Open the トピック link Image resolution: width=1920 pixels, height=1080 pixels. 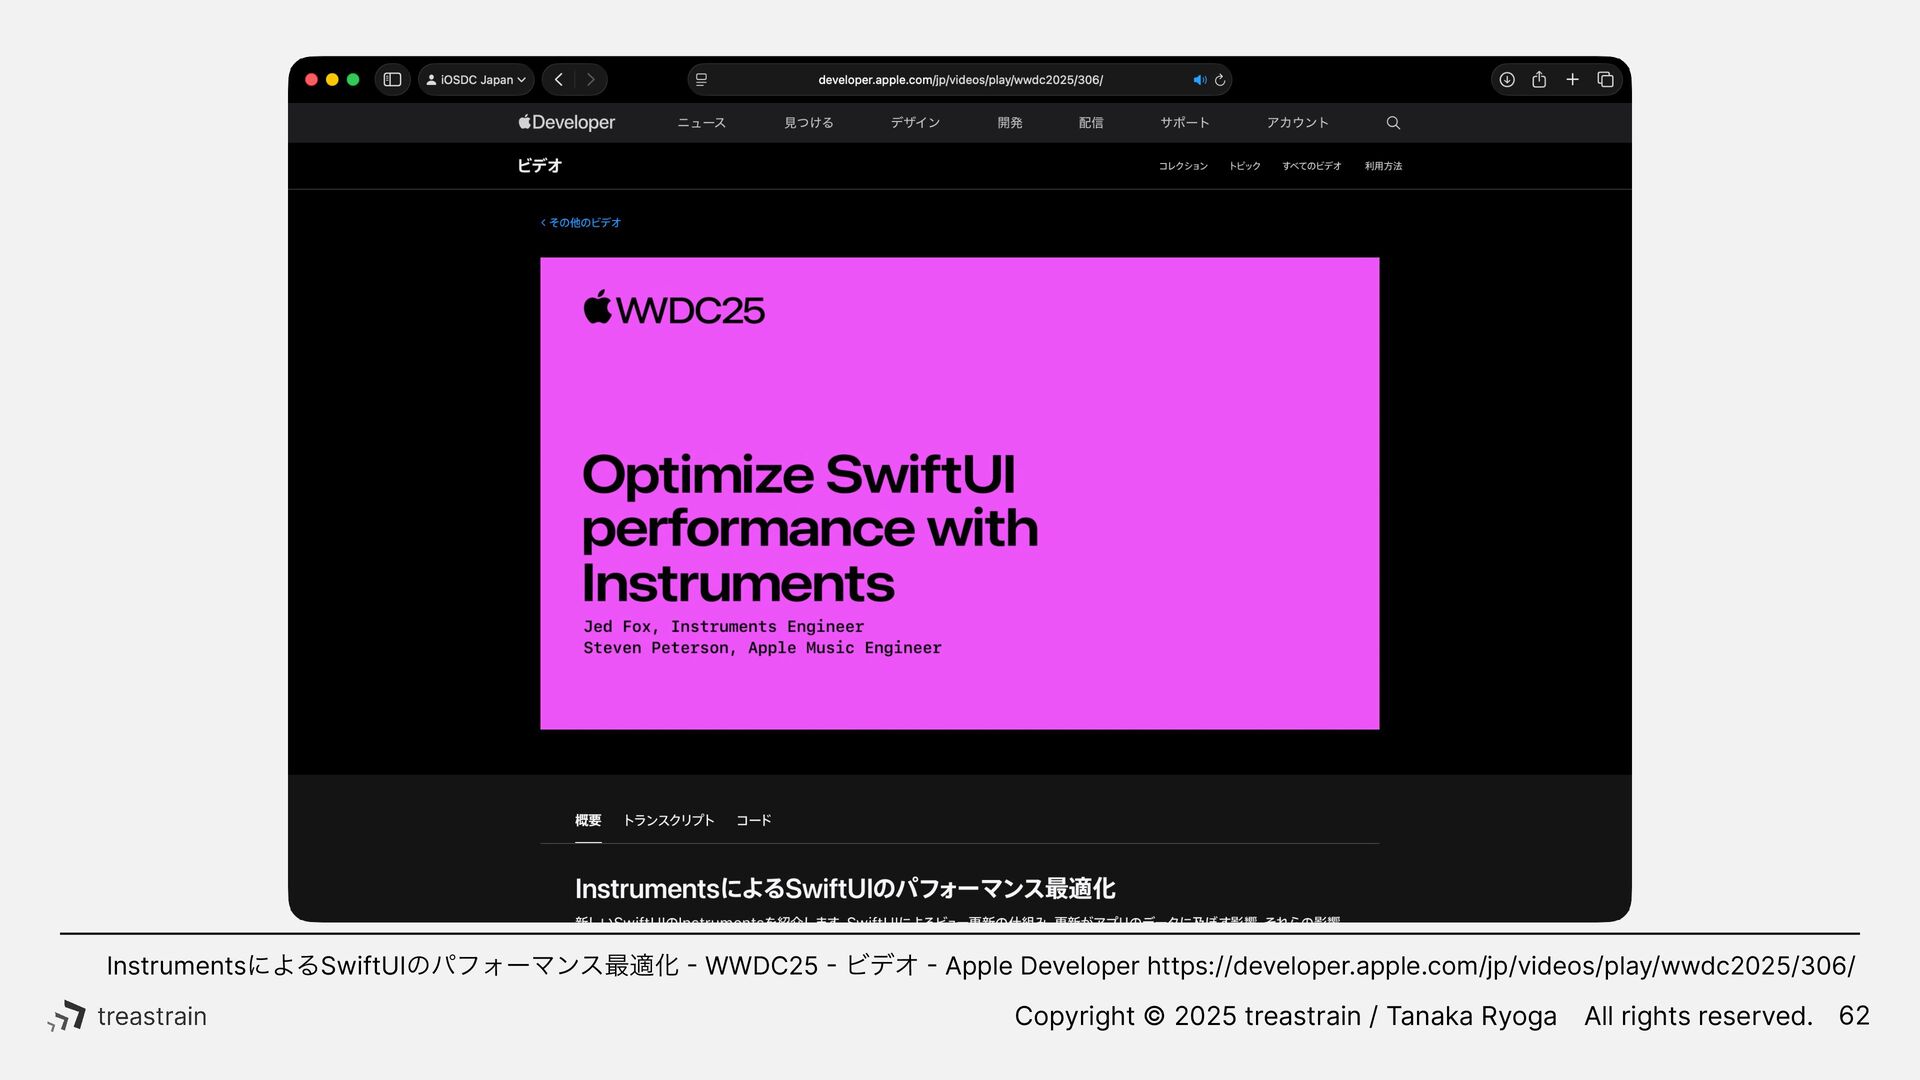tap(1245, 166)
